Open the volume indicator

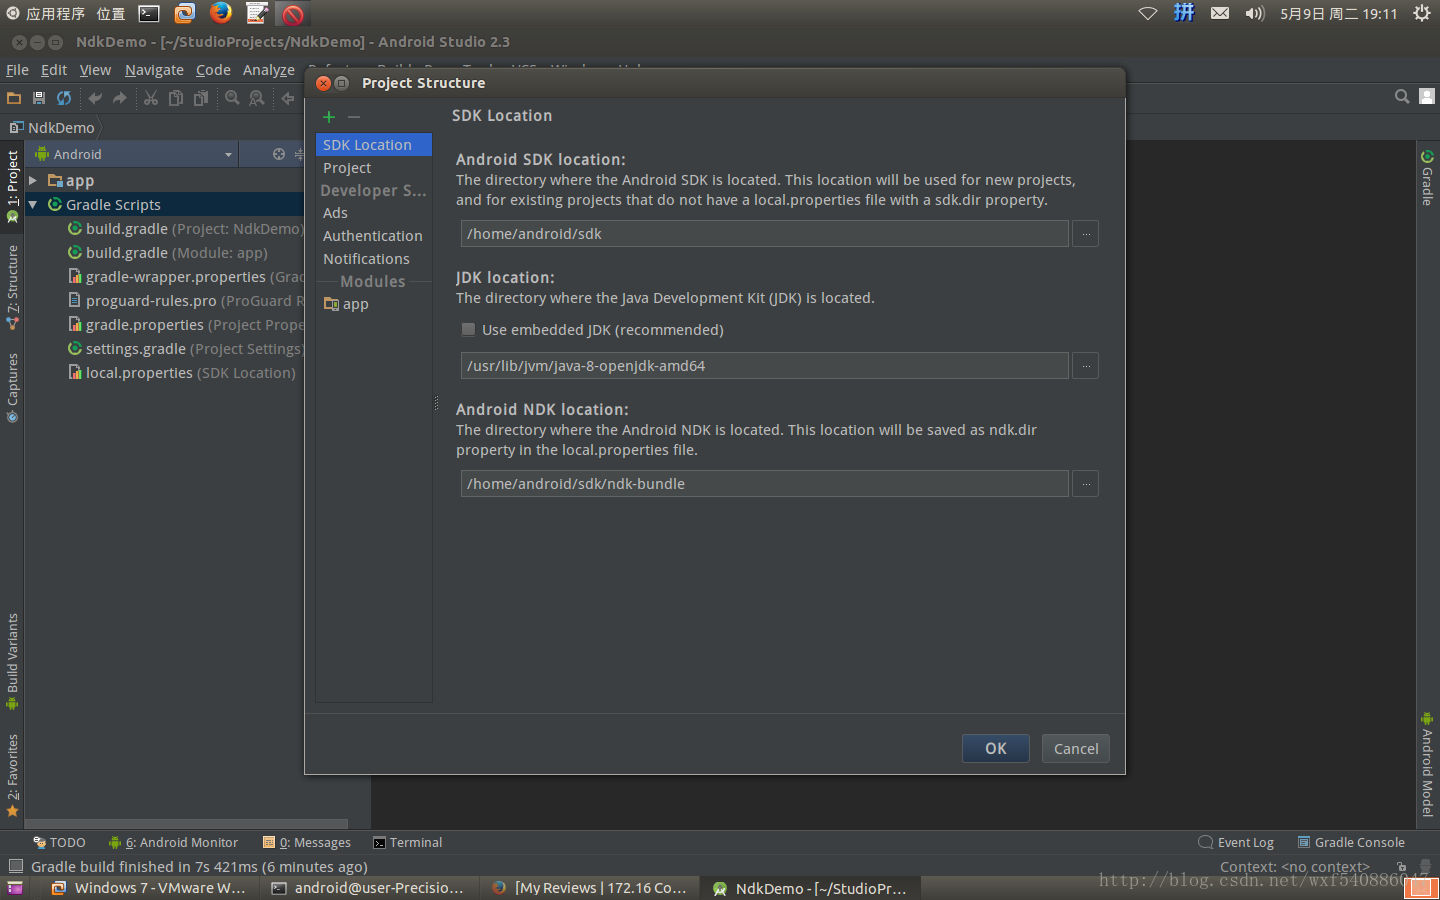1254,13
